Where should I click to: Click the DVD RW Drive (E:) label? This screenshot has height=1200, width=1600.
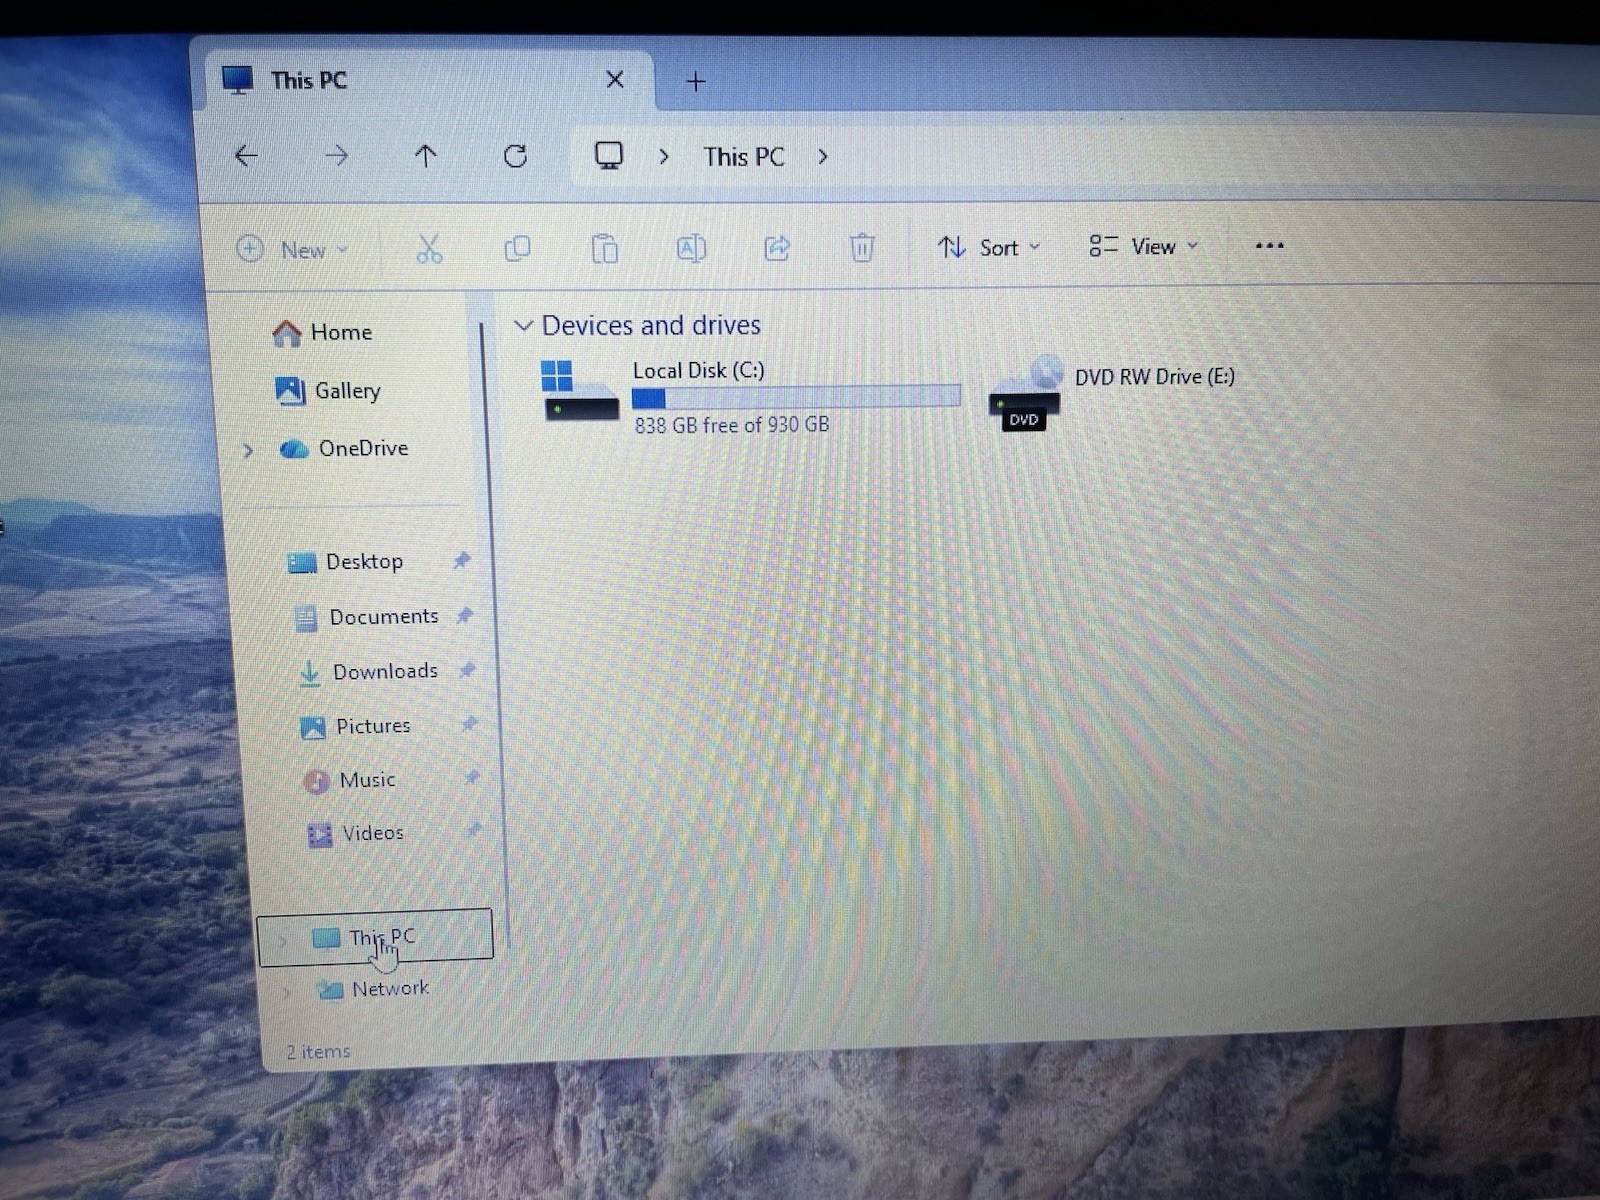1155,377
